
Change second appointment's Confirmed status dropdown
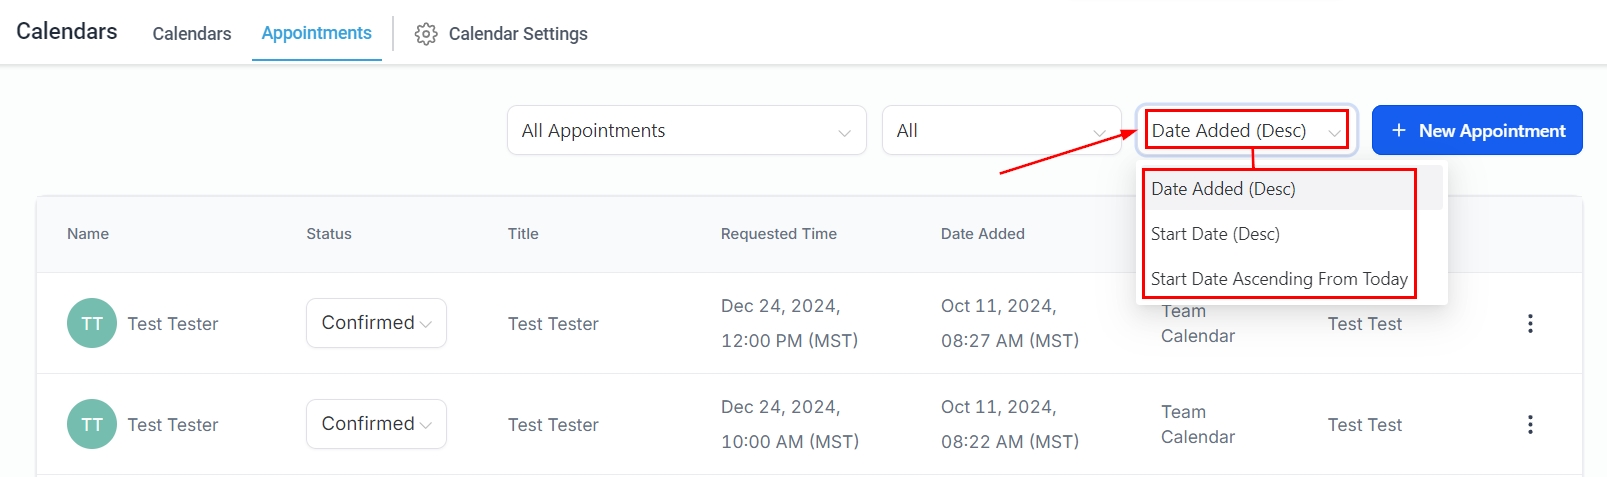point(376,424)
